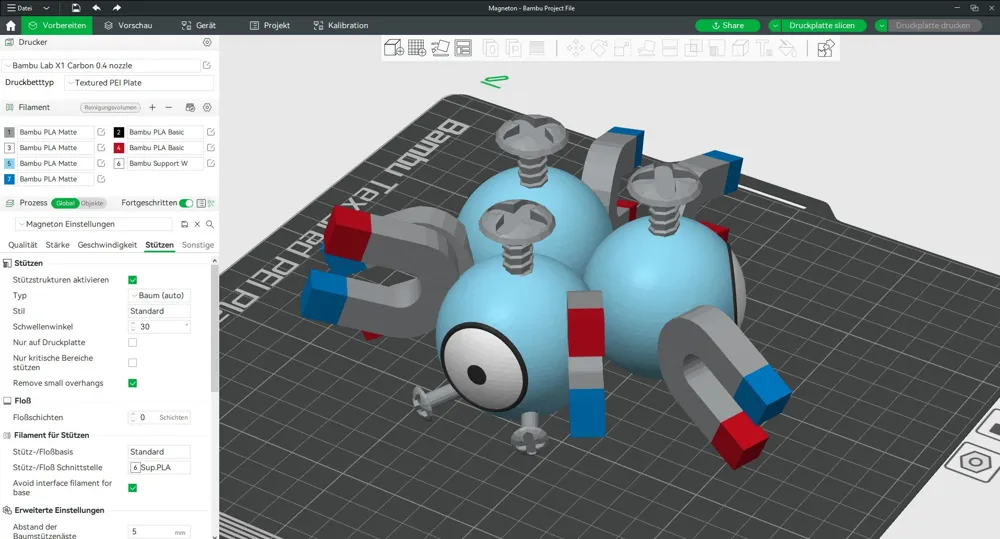Open the printer preset dropdown
The image size is (1000, 539).
[103, 65]
